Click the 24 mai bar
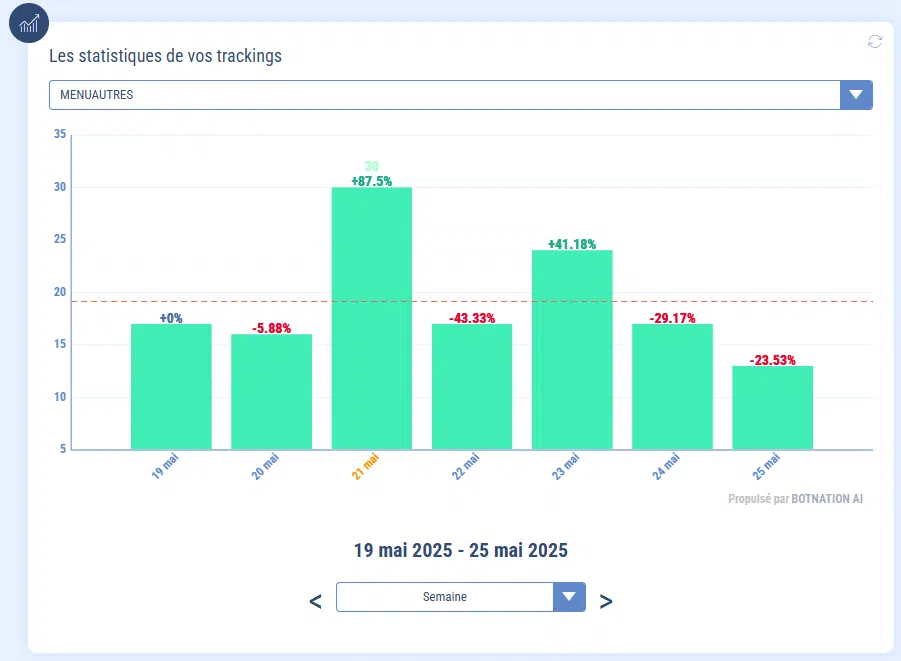The image size is (901, 661). (x=672, y=386)
